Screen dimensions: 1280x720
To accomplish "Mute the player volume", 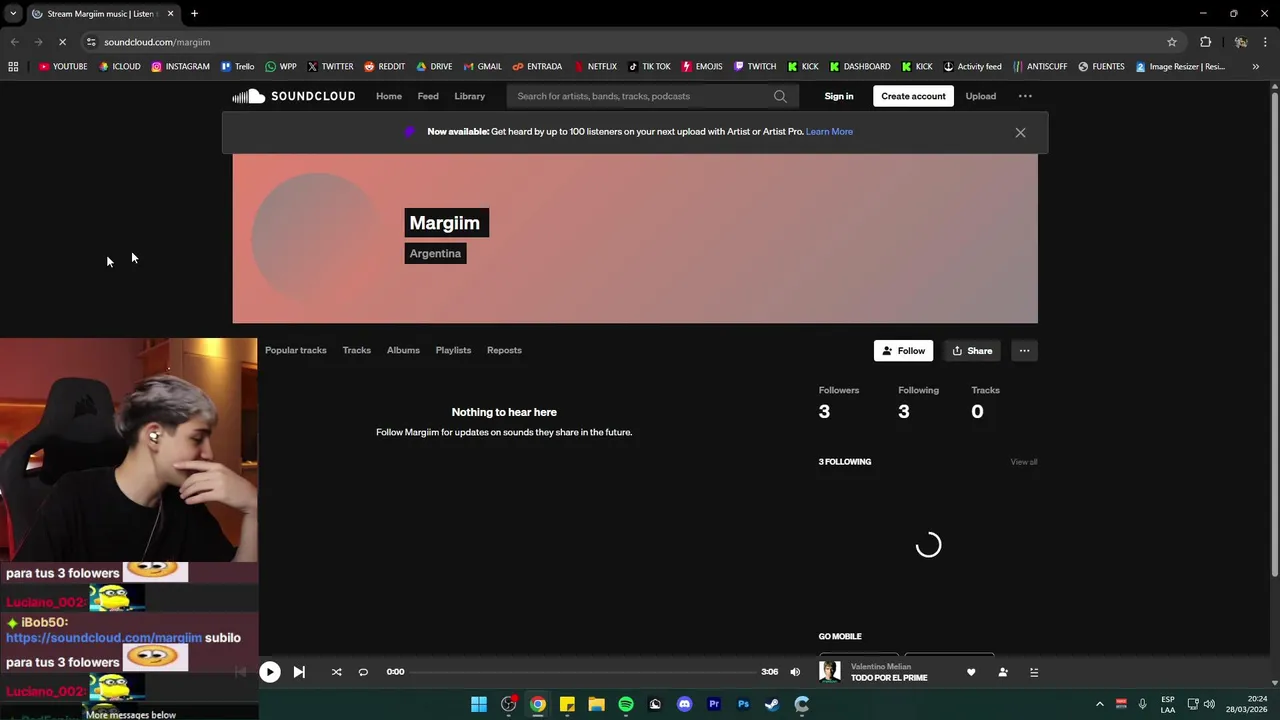I will [x=795, y=672].
